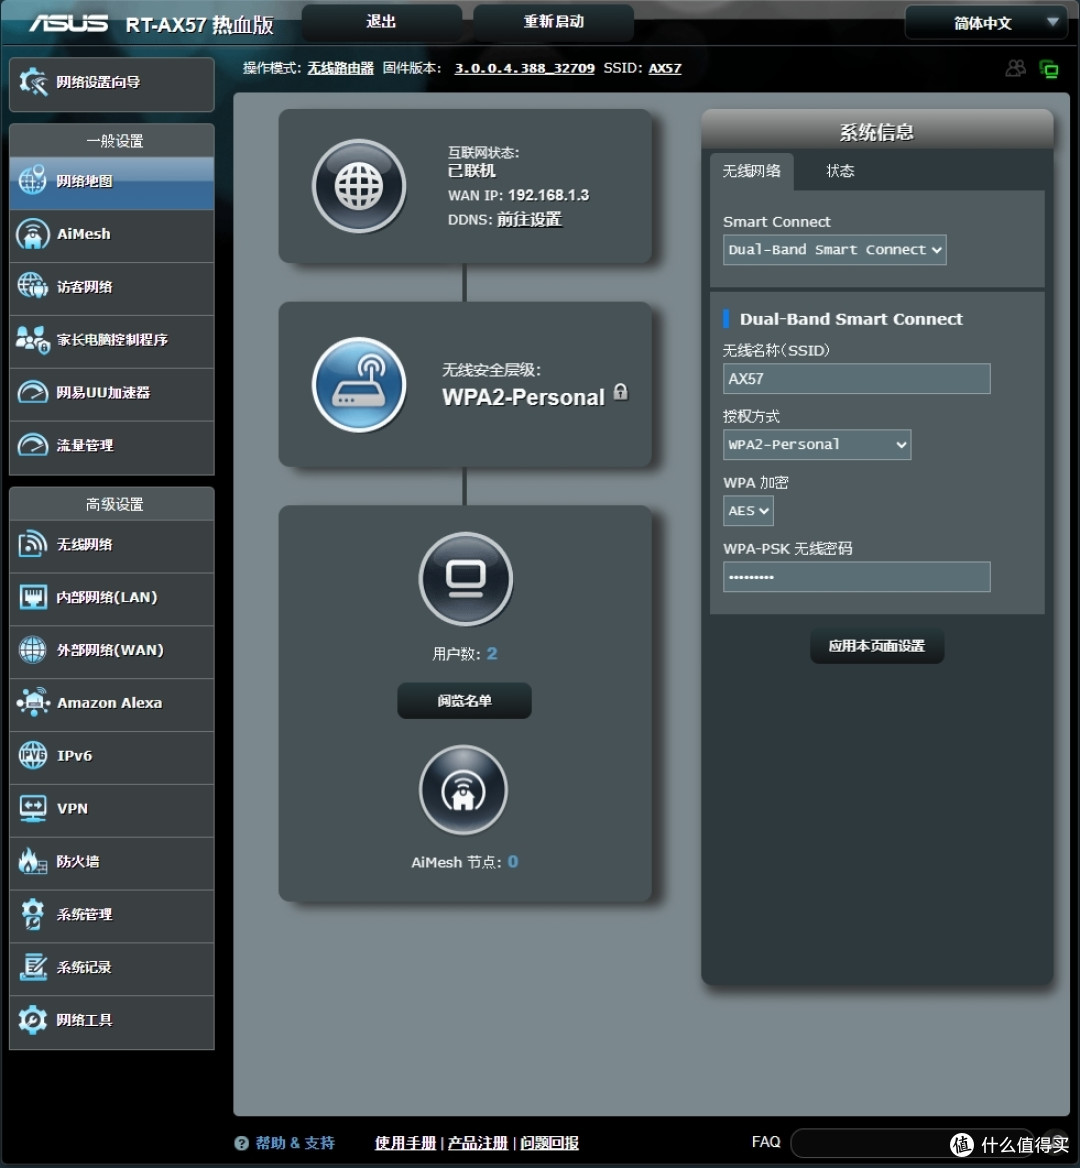The height and width of the screenshot is (1168, 1080).
Task: Open the 系统管理 gear icon
Action: 32,914
